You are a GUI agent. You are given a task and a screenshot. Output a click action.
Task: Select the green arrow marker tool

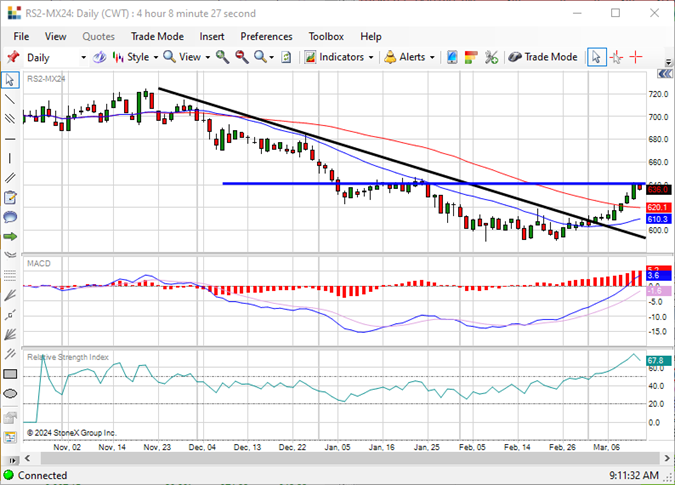tap(10, 236)
